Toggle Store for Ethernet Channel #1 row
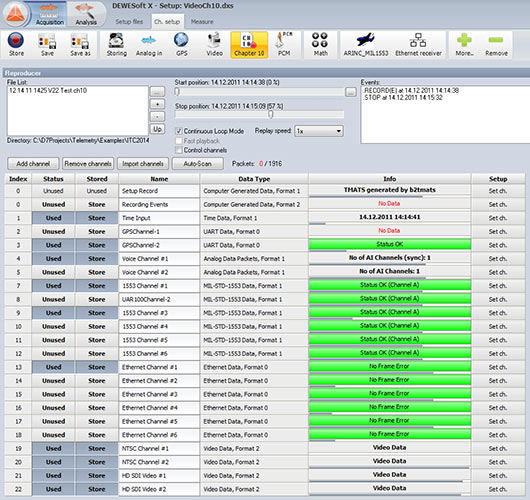Image resolution: width=530 pixels, height=500 pixels. pyautogui.click(x=97, y=367)
